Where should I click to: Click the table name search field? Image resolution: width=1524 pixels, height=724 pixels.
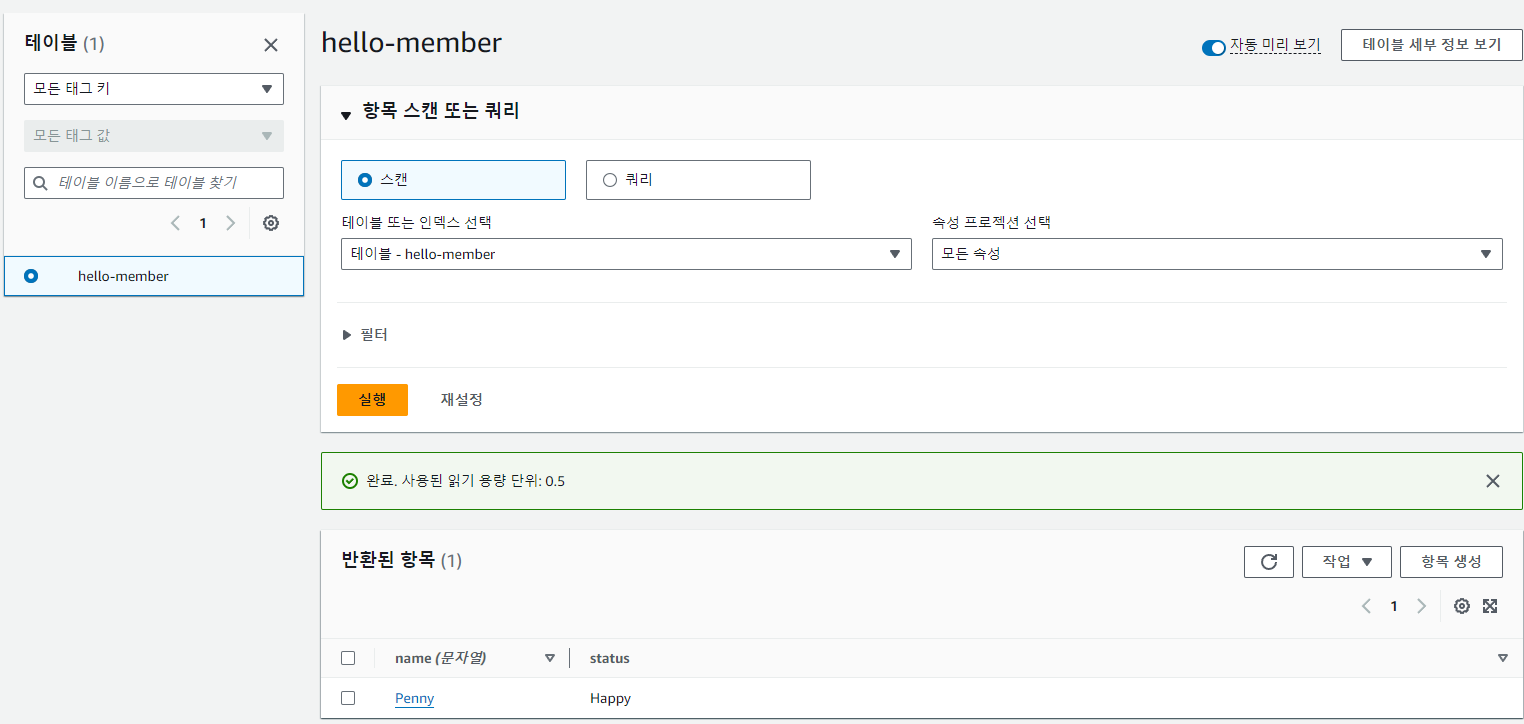pos(154,183)
